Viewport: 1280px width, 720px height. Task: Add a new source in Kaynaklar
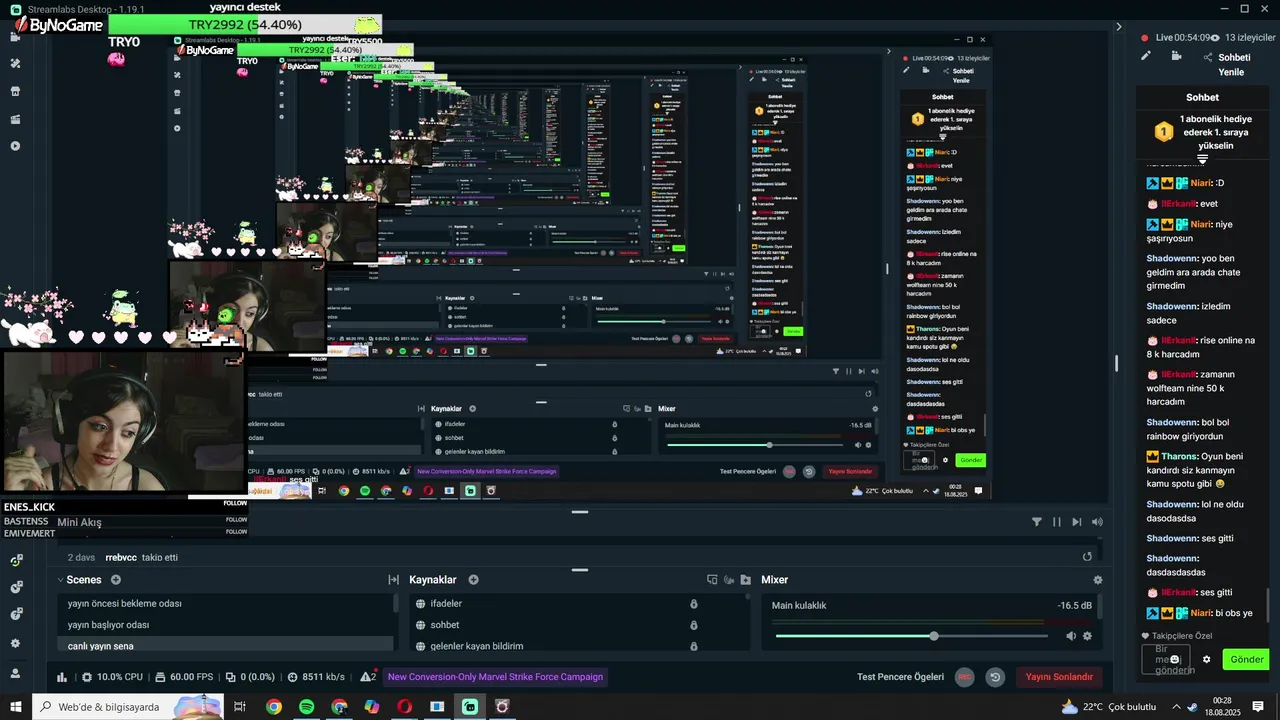click(473, 580)
